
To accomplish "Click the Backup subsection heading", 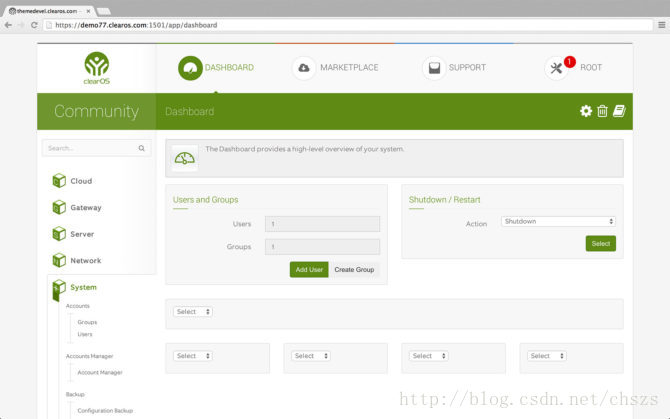I will point(75,394).
